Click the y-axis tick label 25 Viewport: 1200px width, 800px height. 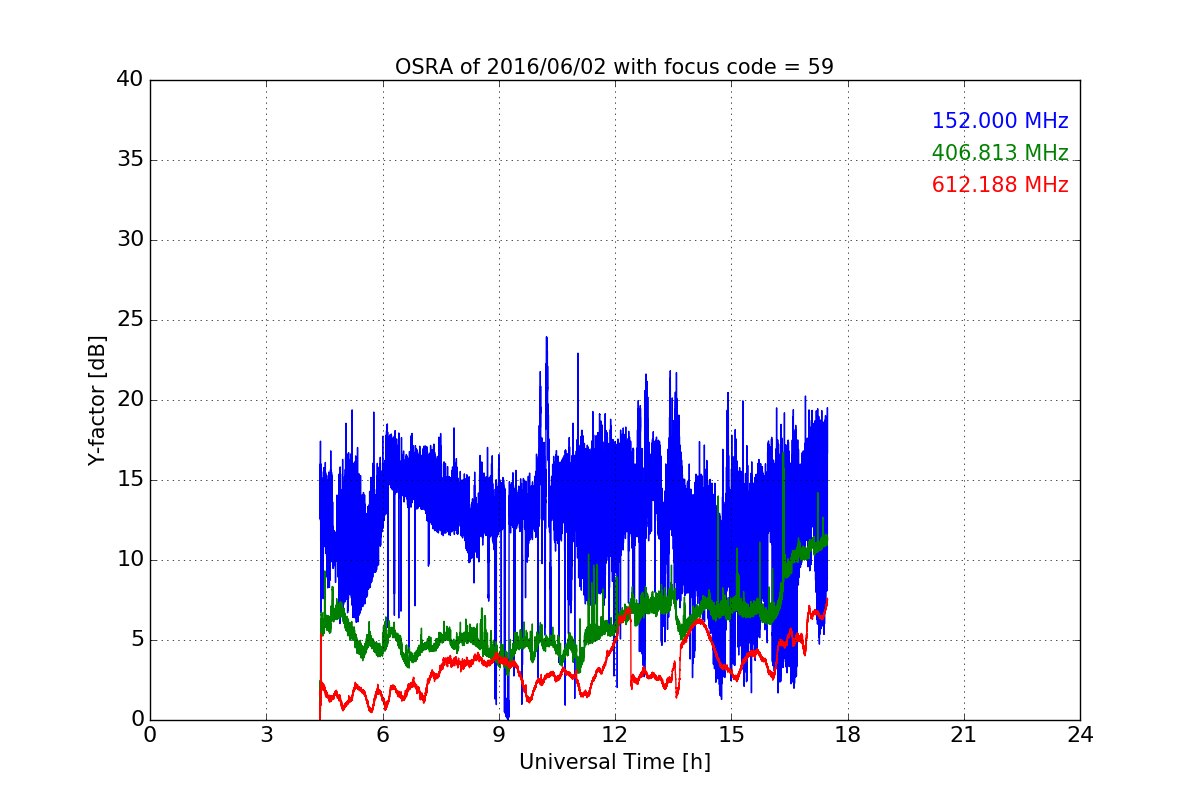[130, 320]
